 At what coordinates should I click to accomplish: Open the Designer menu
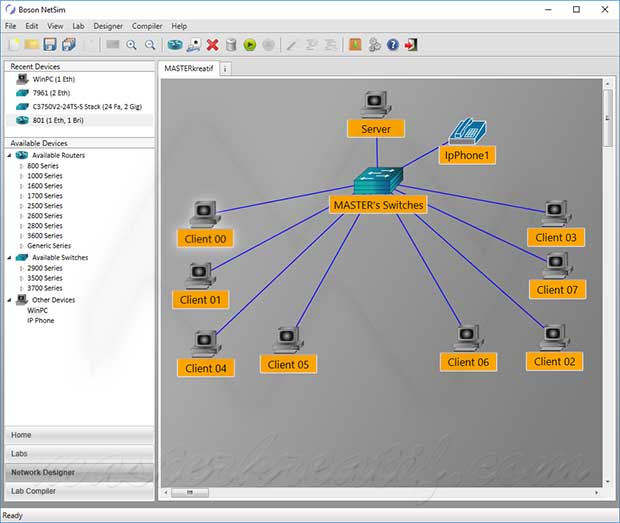point(108,26)
